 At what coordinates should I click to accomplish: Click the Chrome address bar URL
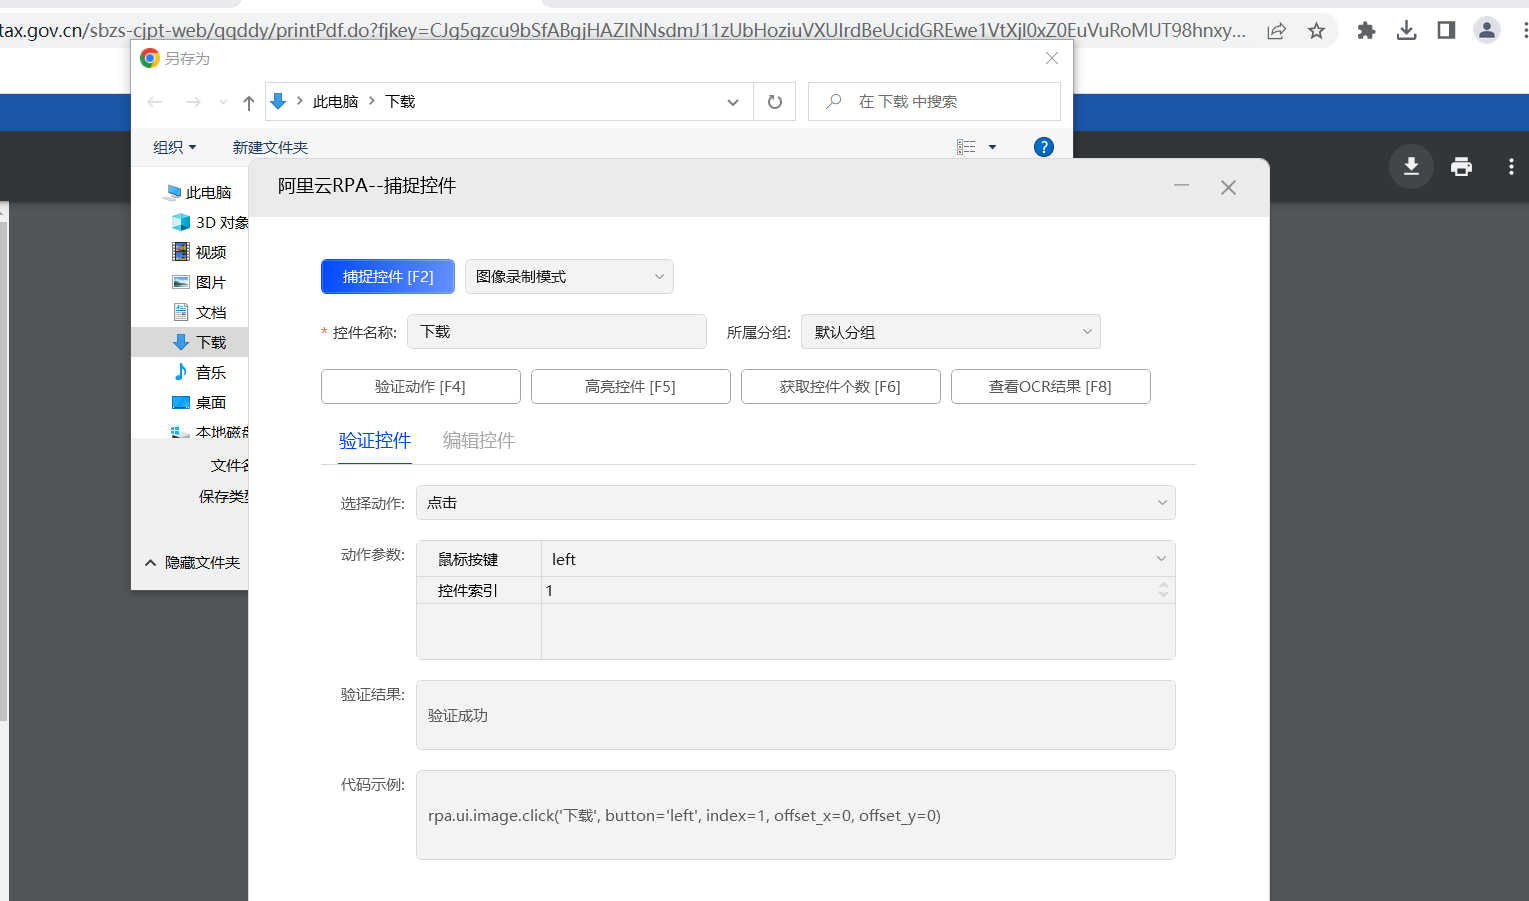coord(623,31)
